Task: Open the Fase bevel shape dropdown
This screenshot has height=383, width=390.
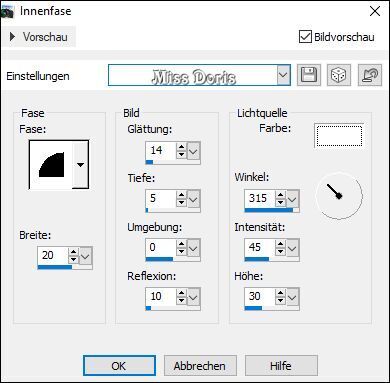Action: click(x=80, y=164)
